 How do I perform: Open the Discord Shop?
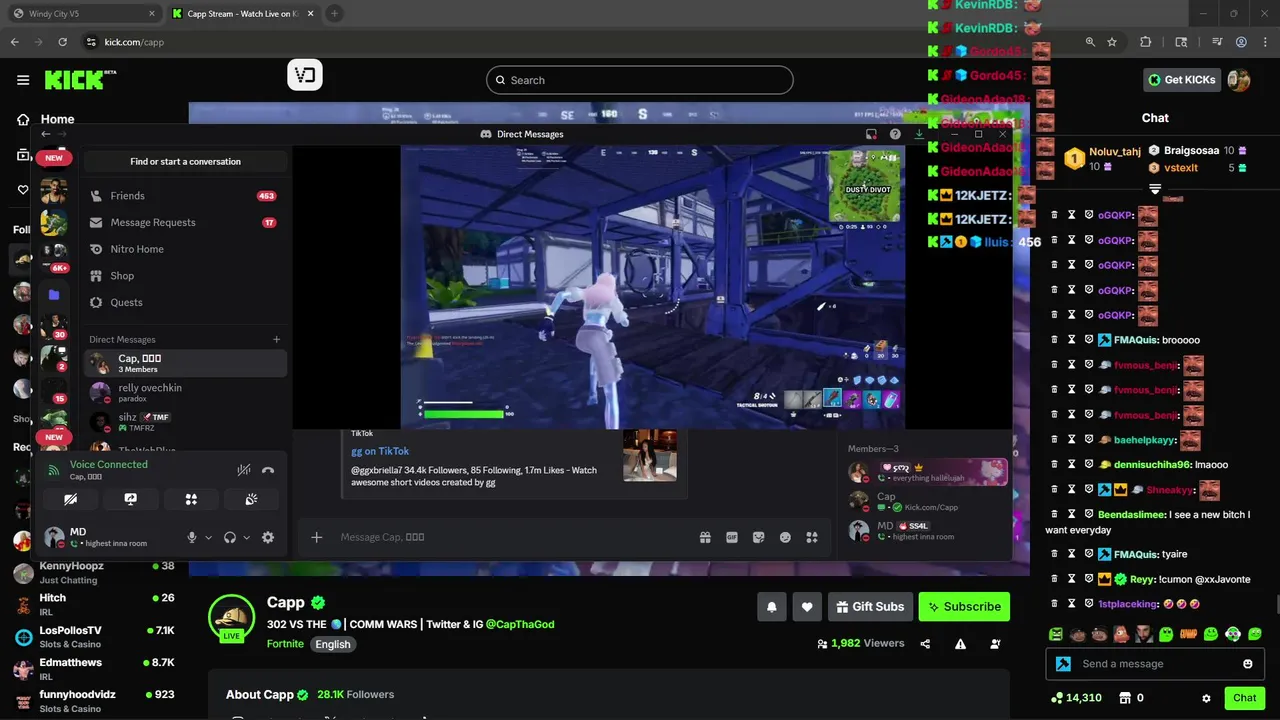point(185,276)
